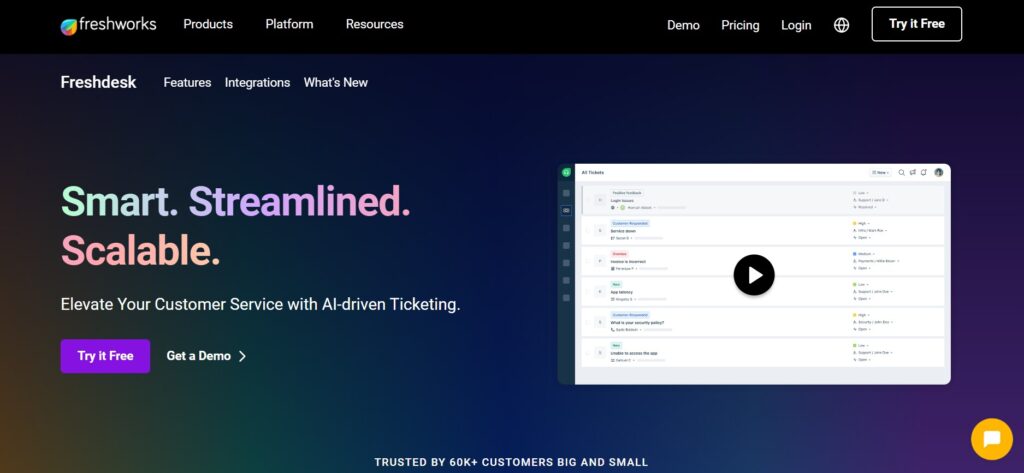Expand Open status dropdown on Service down ticket
Image resolution: width=1024 pixels, height=473 pixels.
coord(862,238)
